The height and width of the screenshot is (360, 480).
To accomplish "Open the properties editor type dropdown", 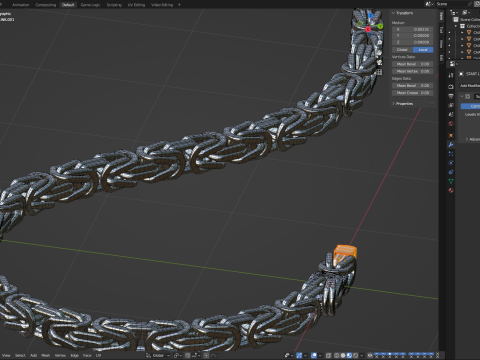I will click(x=453, y=63).
